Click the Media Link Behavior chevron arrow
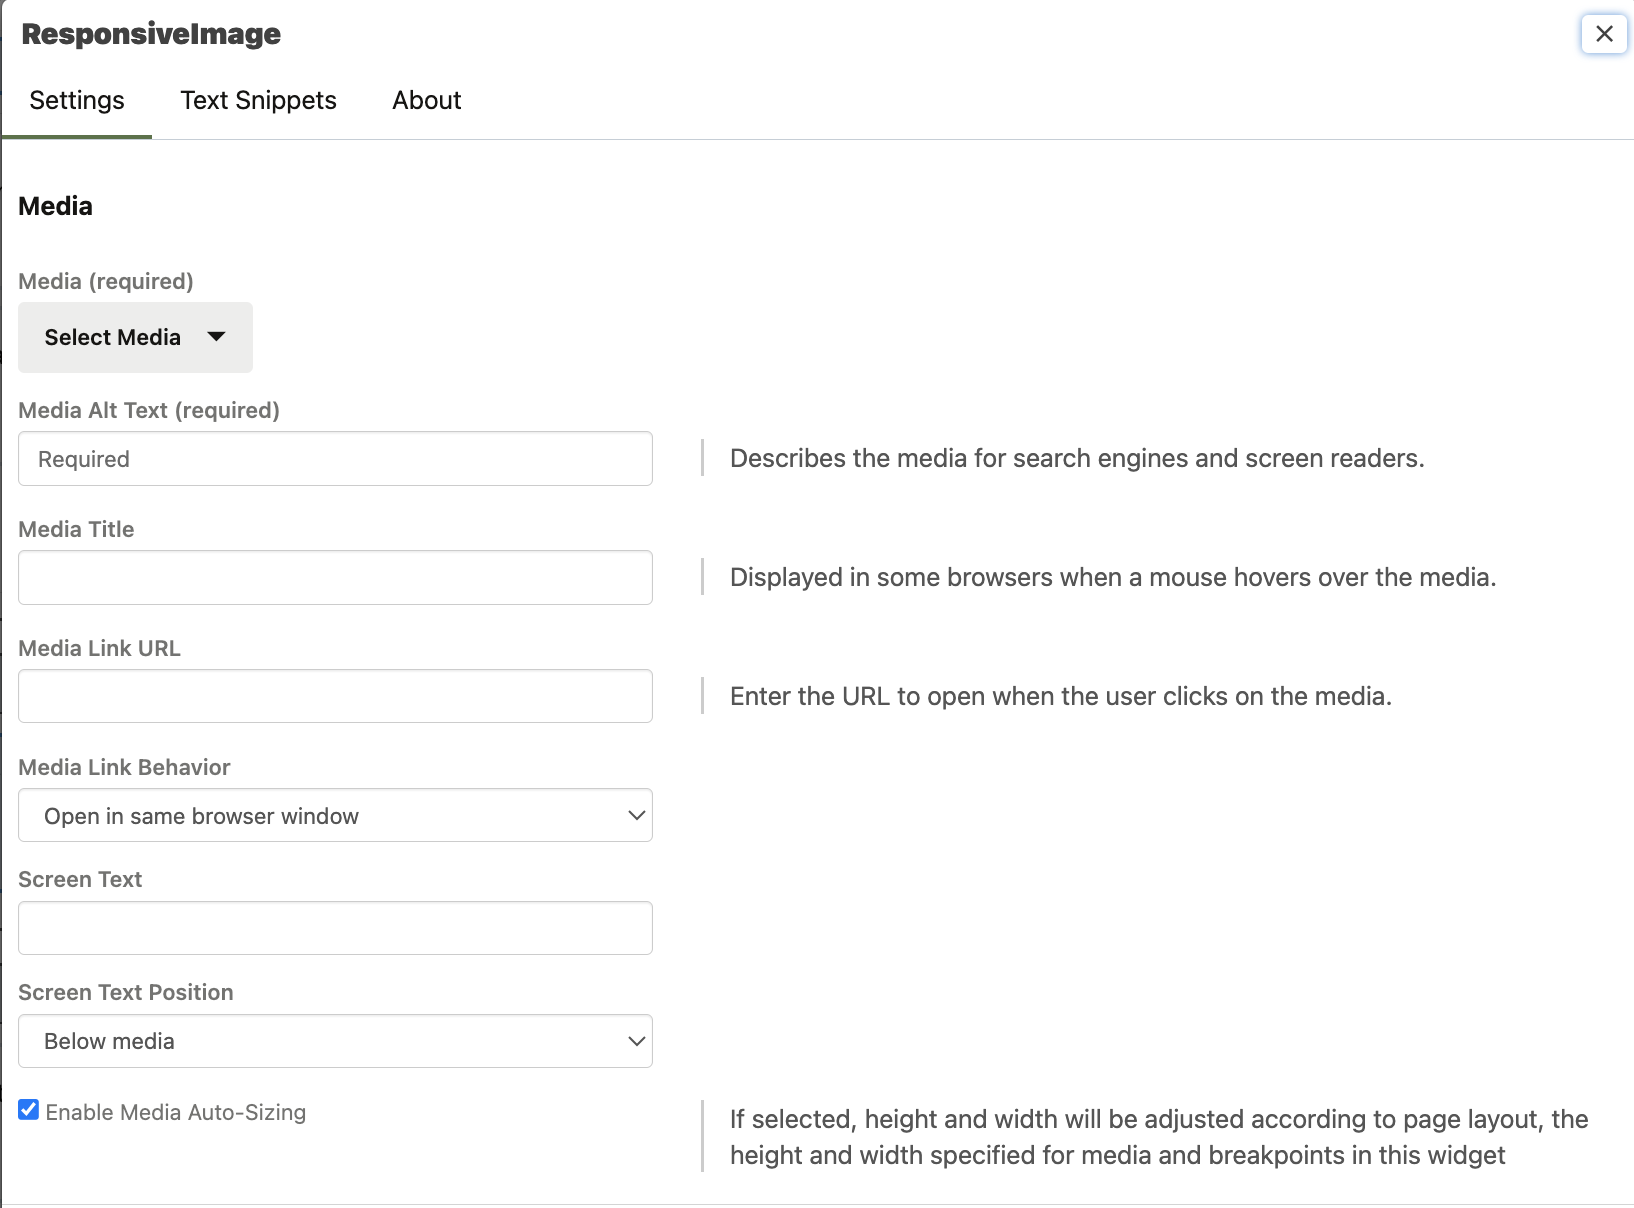This screenshot has height=1208, width=1634. (x=636, y=816)
